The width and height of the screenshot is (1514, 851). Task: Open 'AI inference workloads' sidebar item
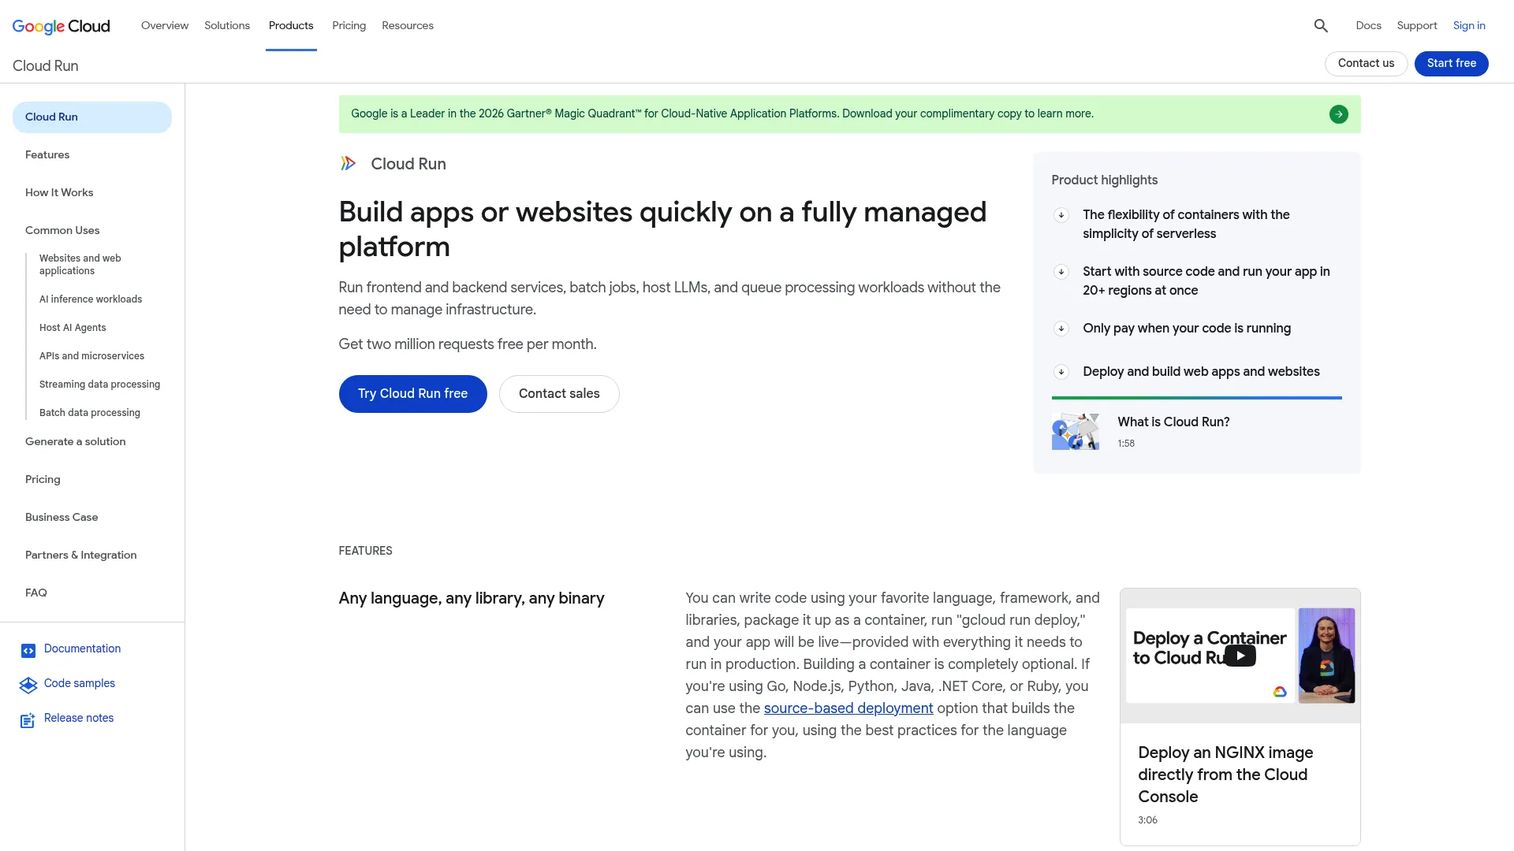[90, 299]
